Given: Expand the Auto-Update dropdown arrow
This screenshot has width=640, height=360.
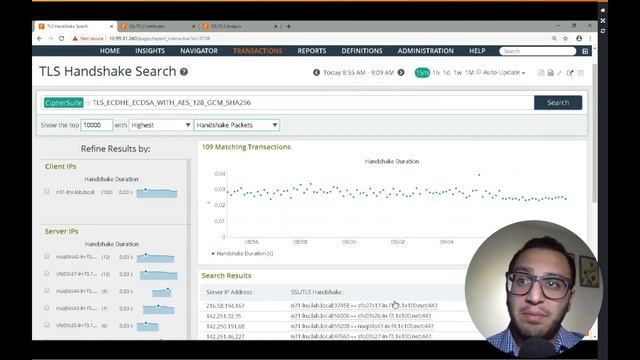Looking at the screenshot, I should click(524, 73).
